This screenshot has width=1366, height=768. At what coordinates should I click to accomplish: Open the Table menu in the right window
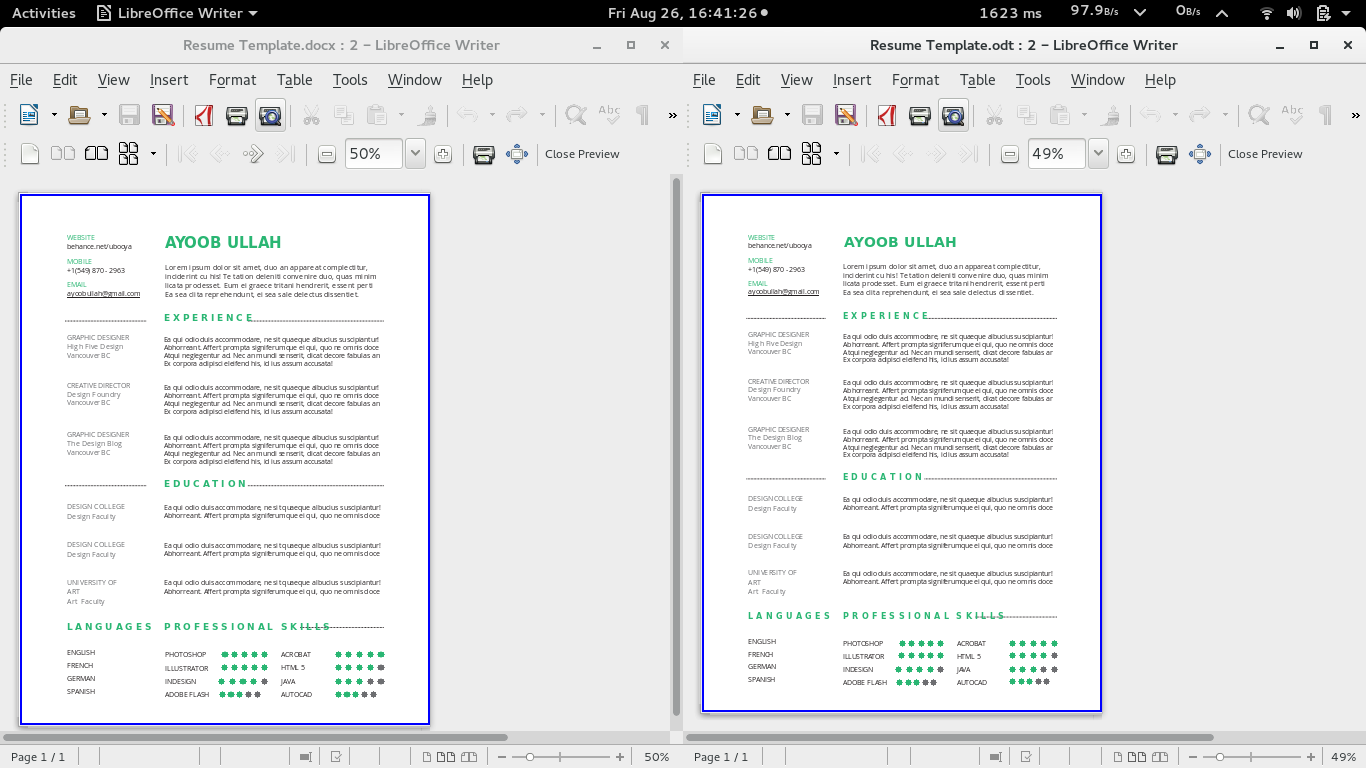pos(977,80)
